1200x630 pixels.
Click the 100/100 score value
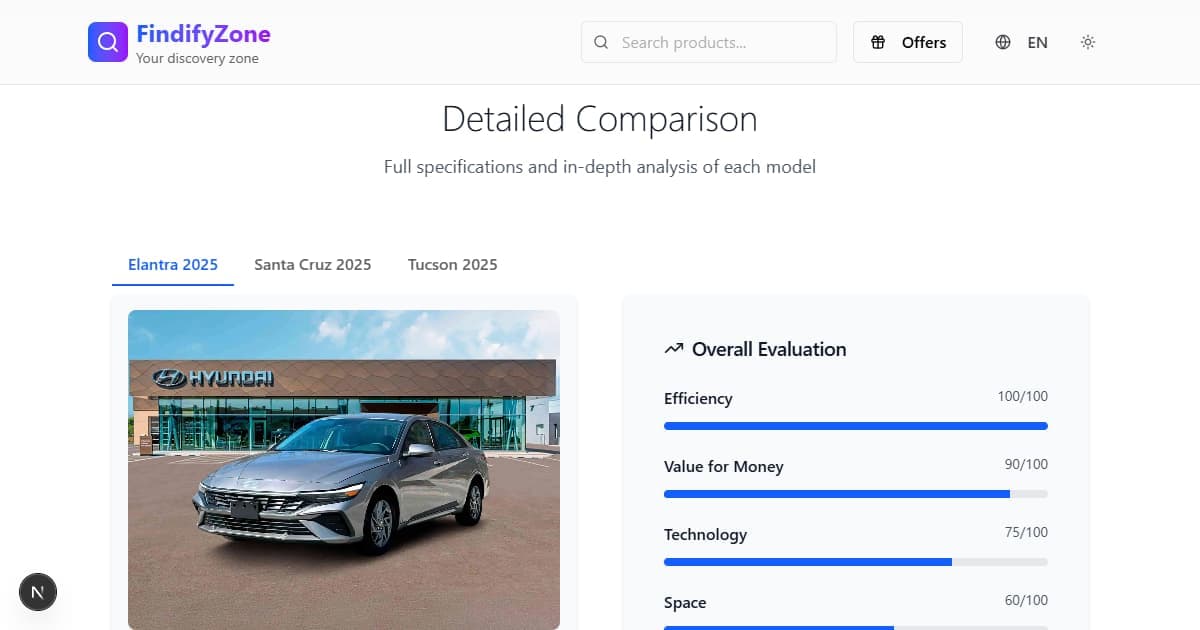(1023, 397)
